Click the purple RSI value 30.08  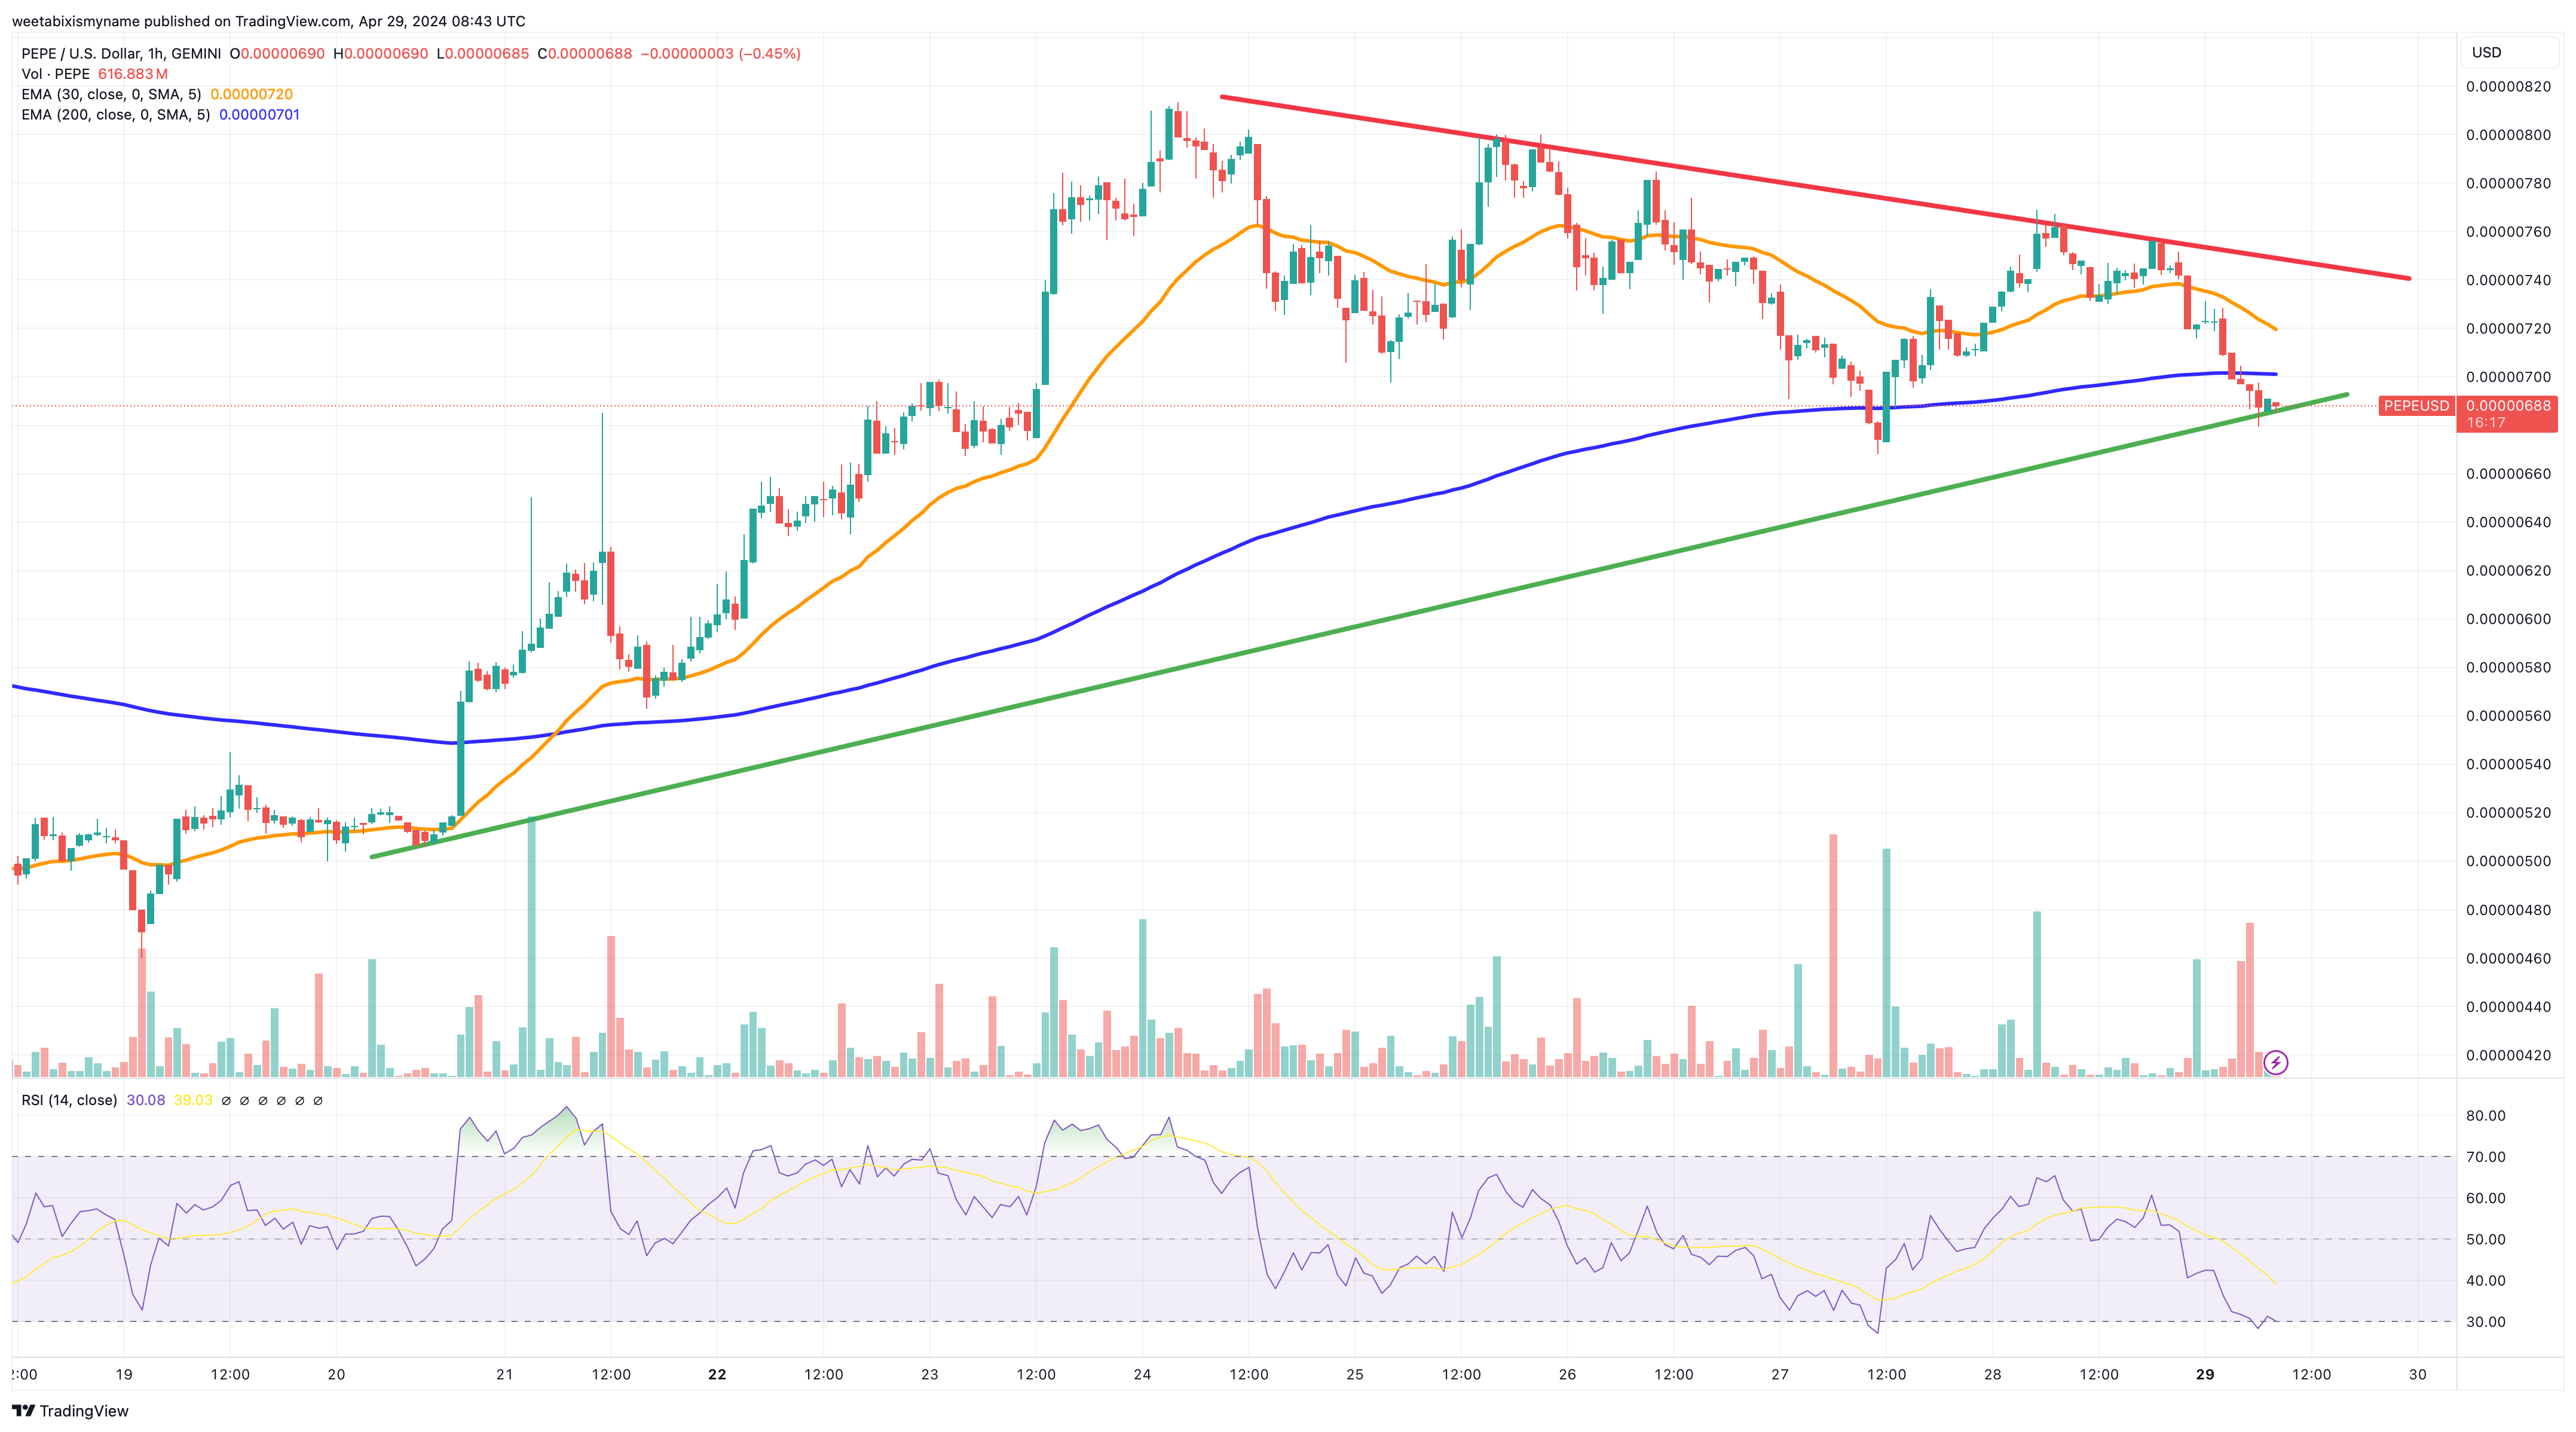point(146,1100)
